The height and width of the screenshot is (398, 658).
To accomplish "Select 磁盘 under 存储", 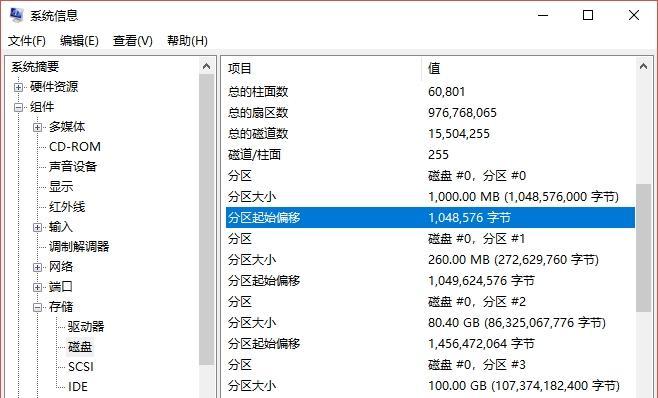I will click(x=80, y=347).
